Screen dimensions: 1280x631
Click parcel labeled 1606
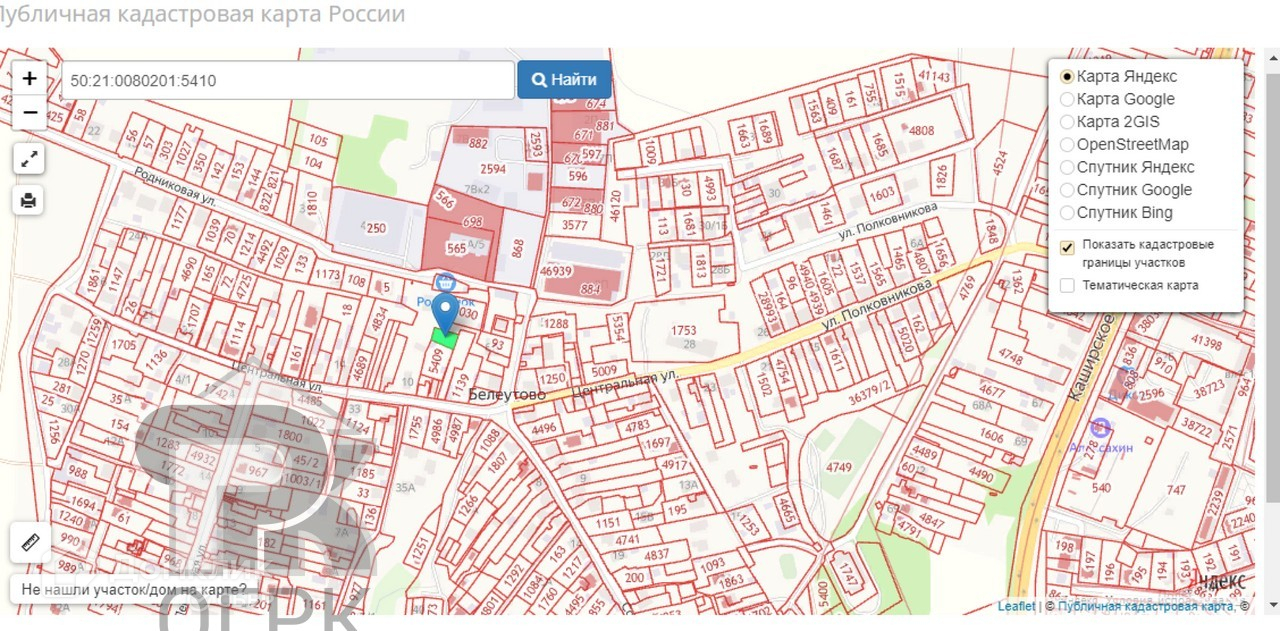(992, 437)
